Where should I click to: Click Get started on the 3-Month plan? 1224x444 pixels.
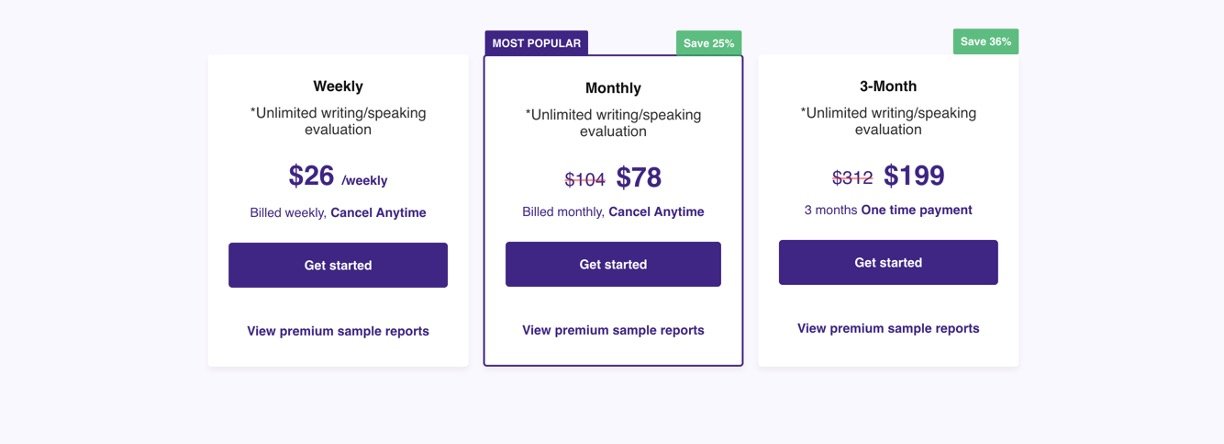(888, 262)
